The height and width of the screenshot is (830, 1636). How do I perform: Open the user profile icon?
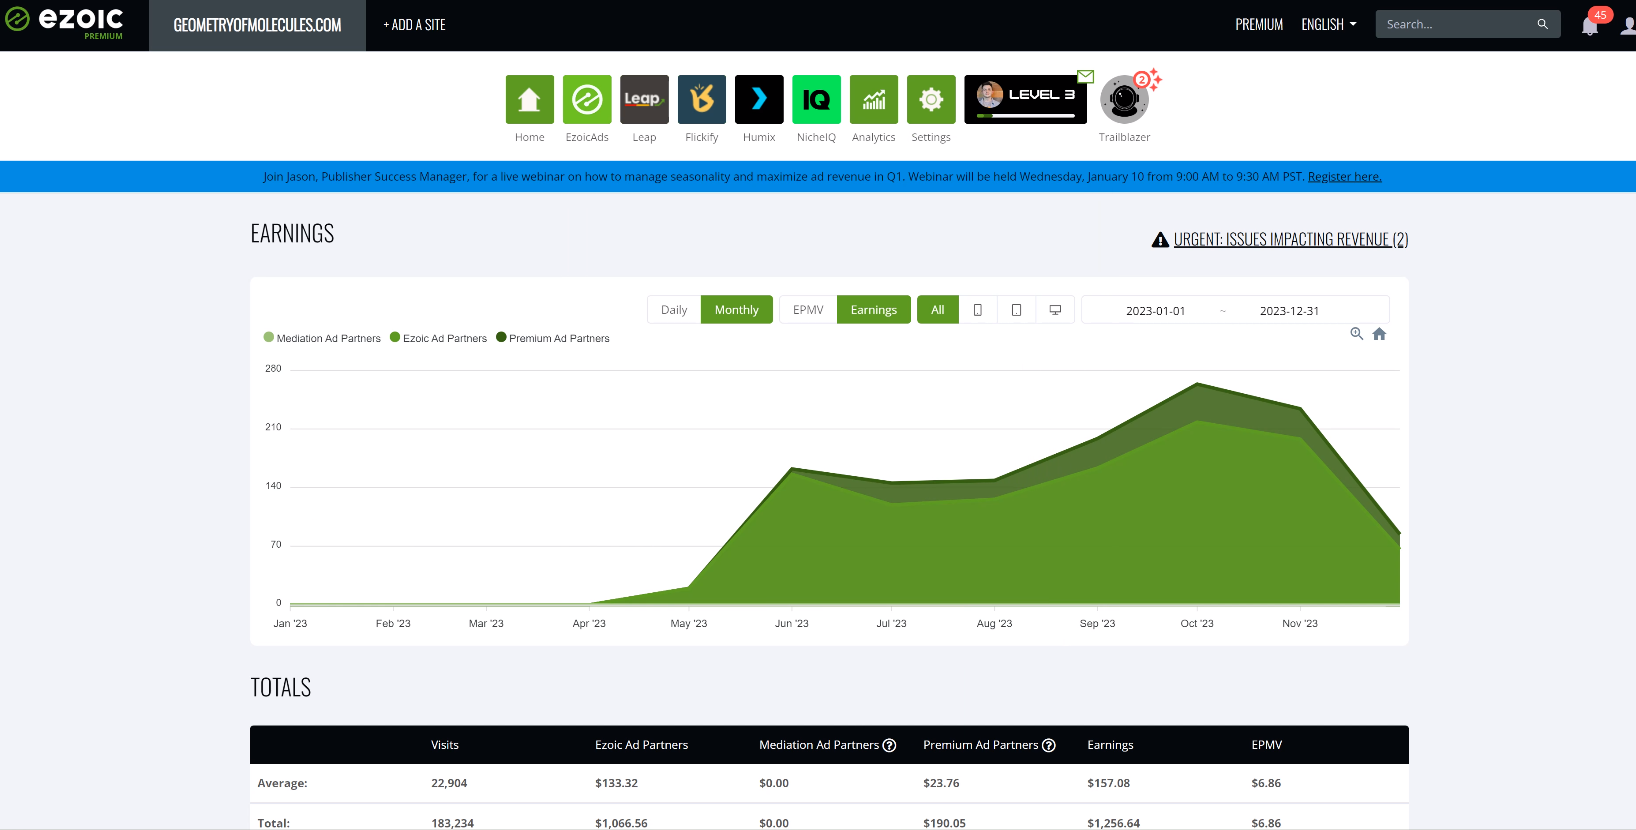(x=1628, y=25)
